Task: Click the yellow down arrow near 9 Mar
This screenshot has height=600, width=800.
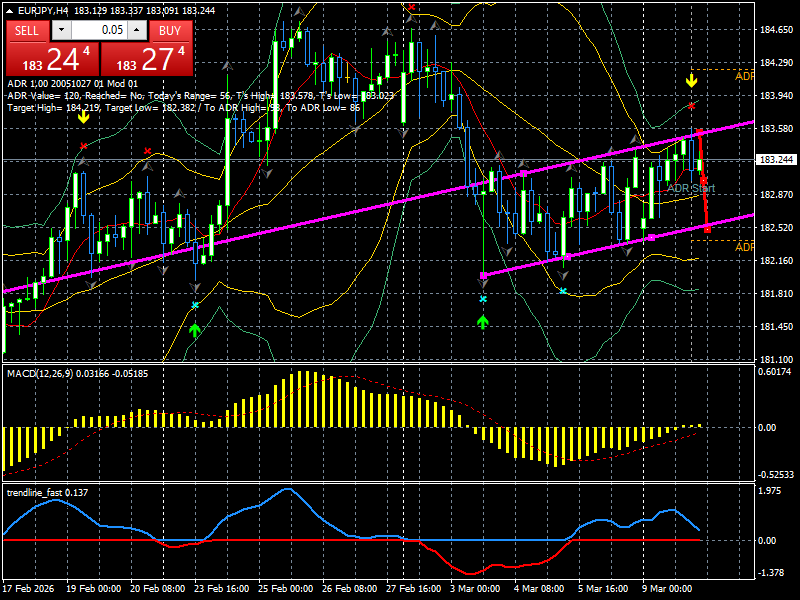Action: click(x=691, y=81)
